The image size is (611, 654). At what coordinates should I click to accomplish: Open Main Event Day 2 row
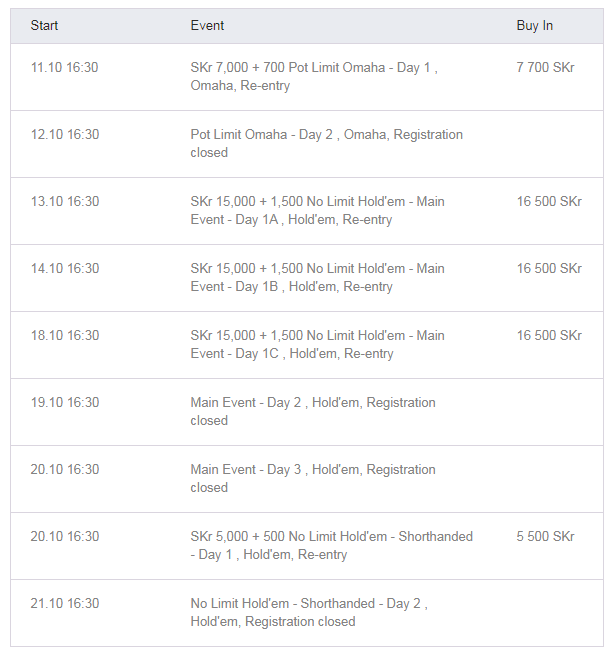312,412
